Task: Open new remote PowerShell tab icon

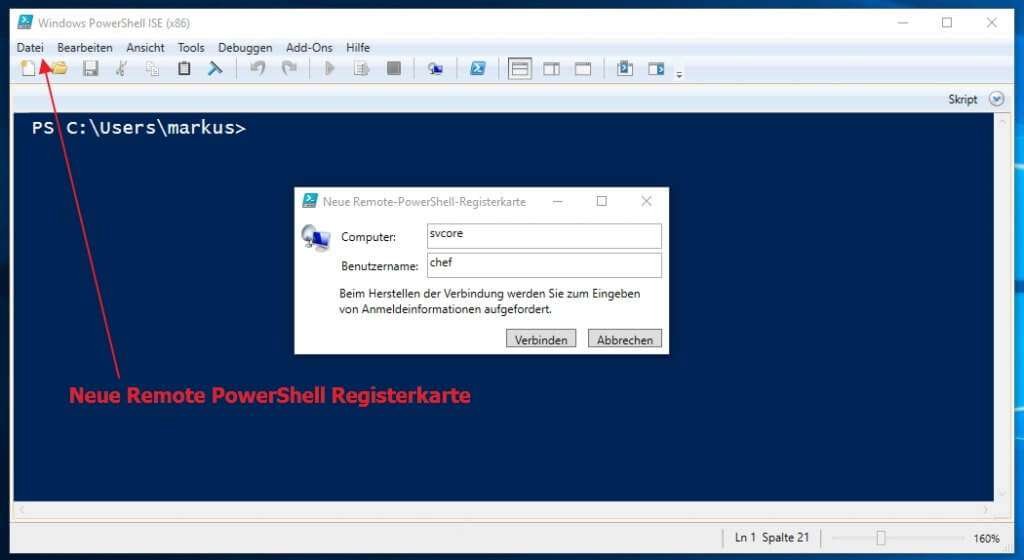Action: click(435, 69)
